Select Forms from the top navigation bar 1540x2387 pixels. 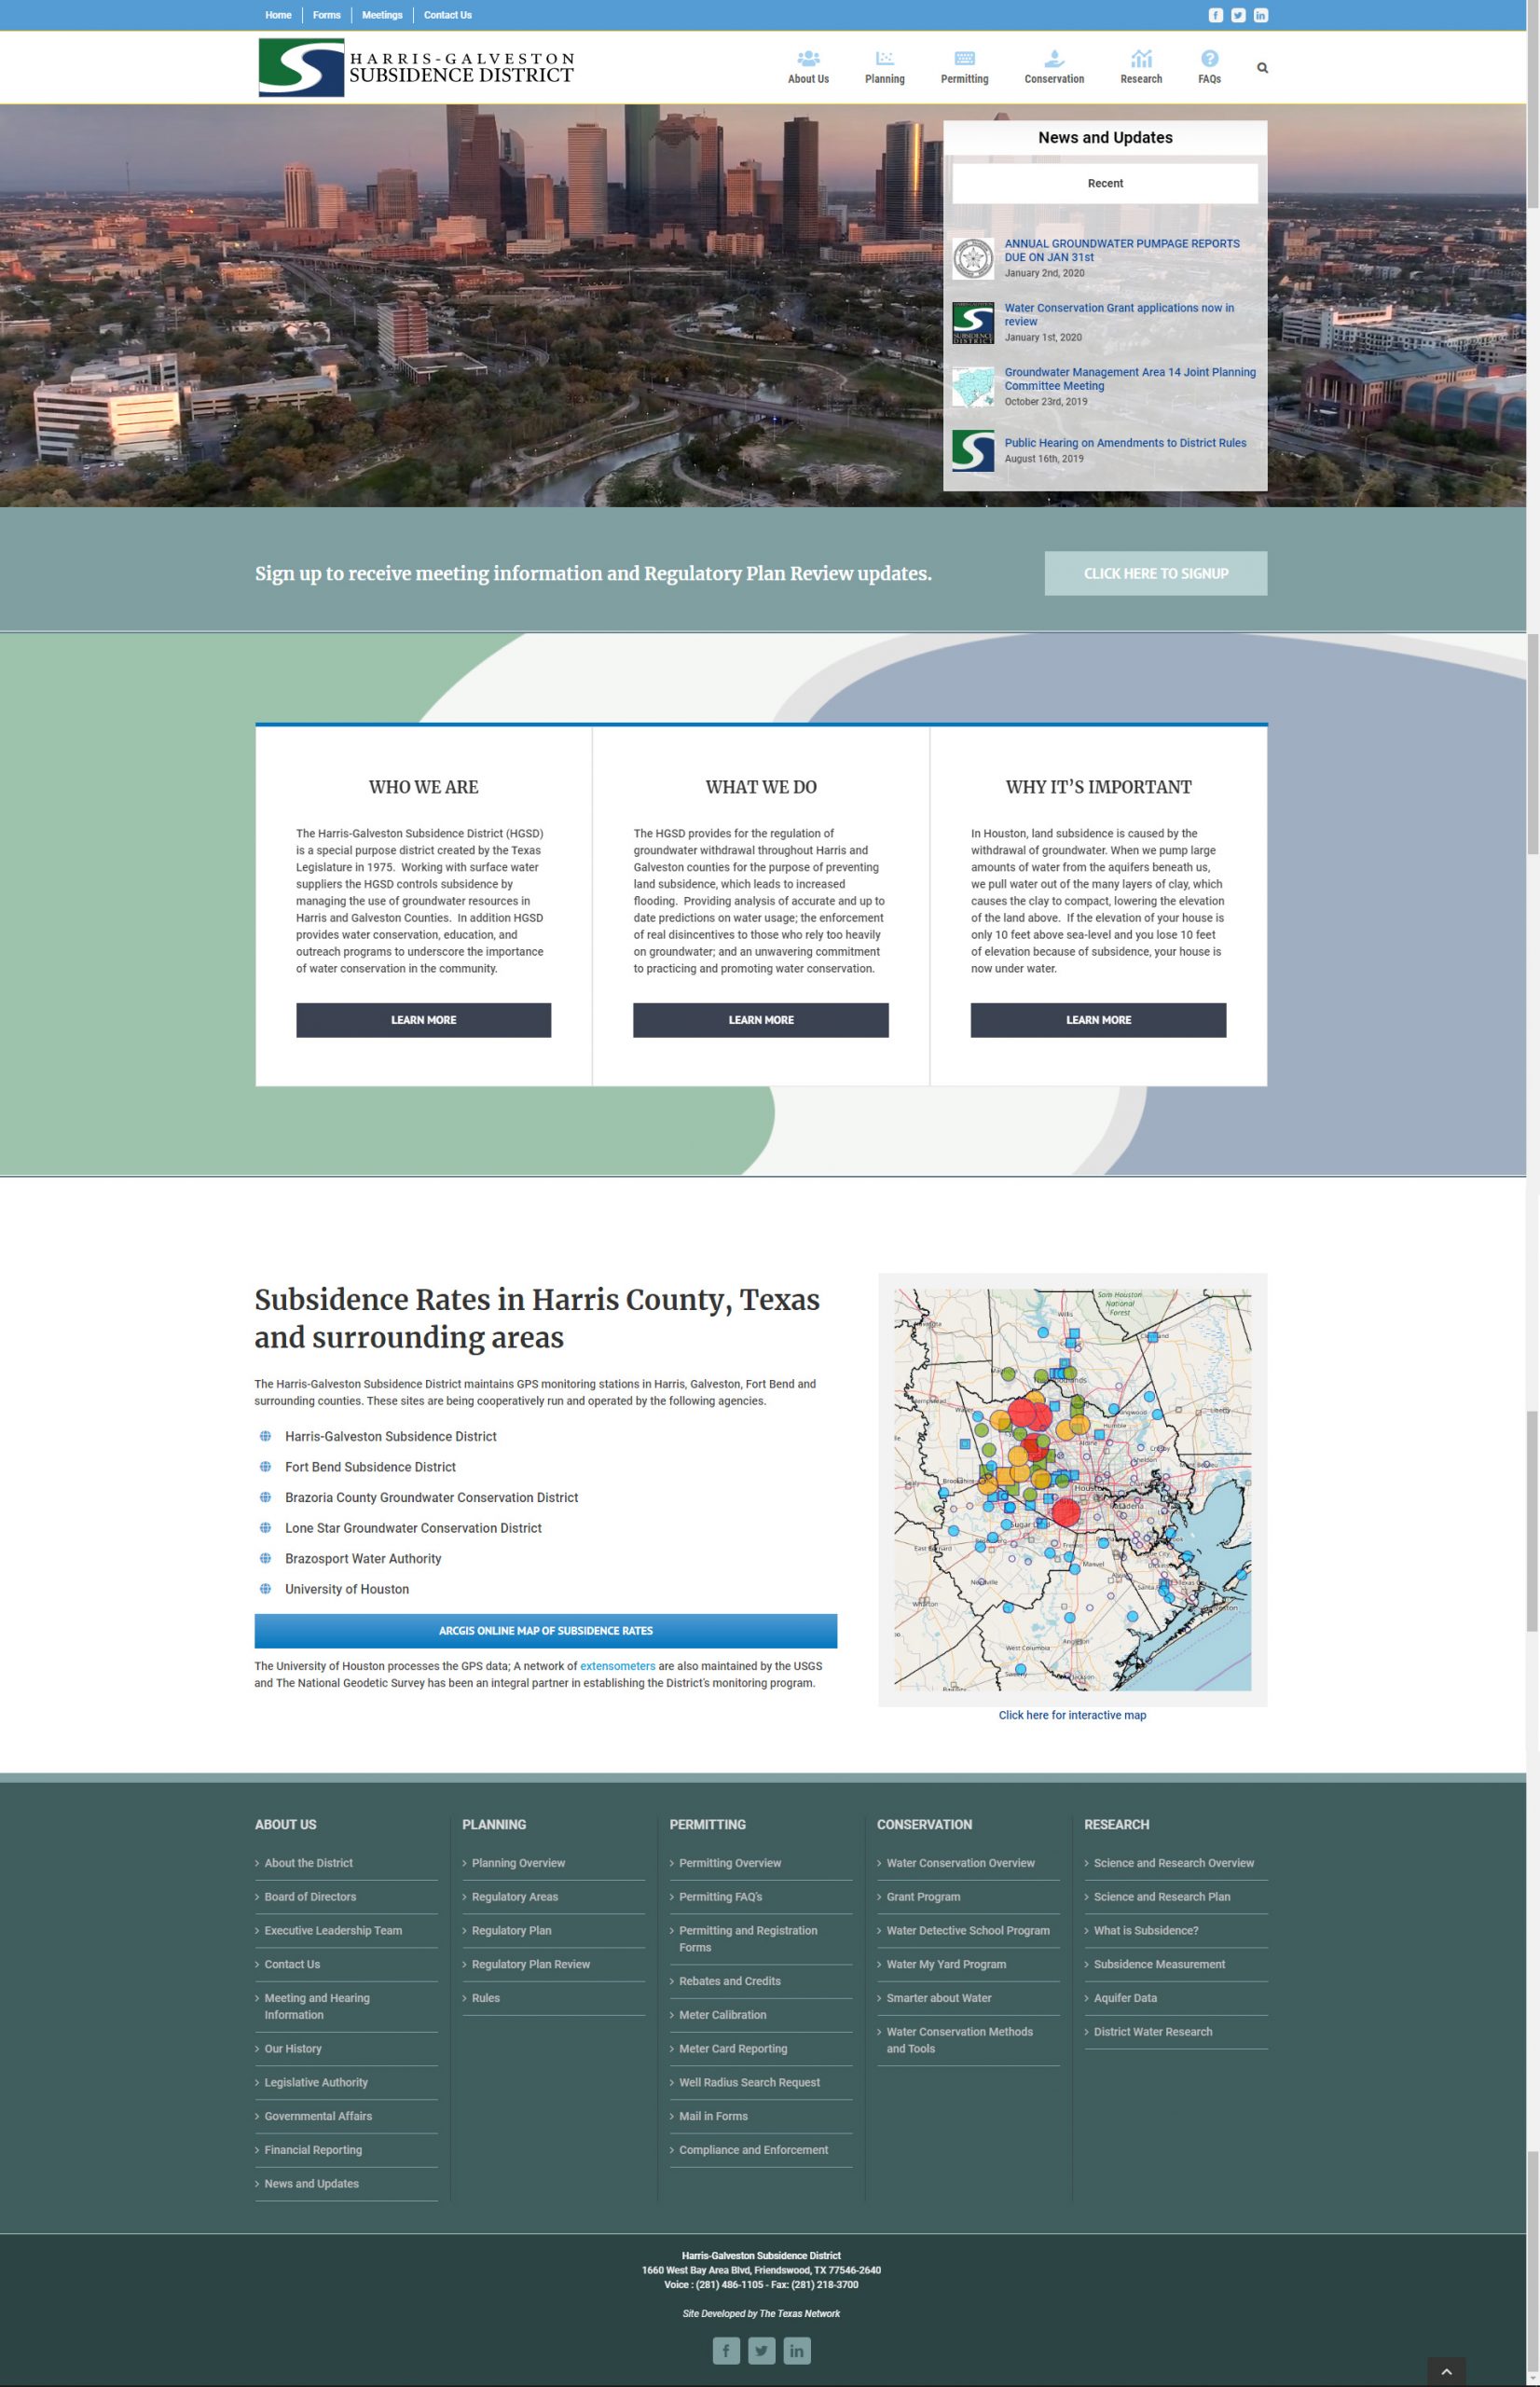pyautogui.click(x=326, y=14)
